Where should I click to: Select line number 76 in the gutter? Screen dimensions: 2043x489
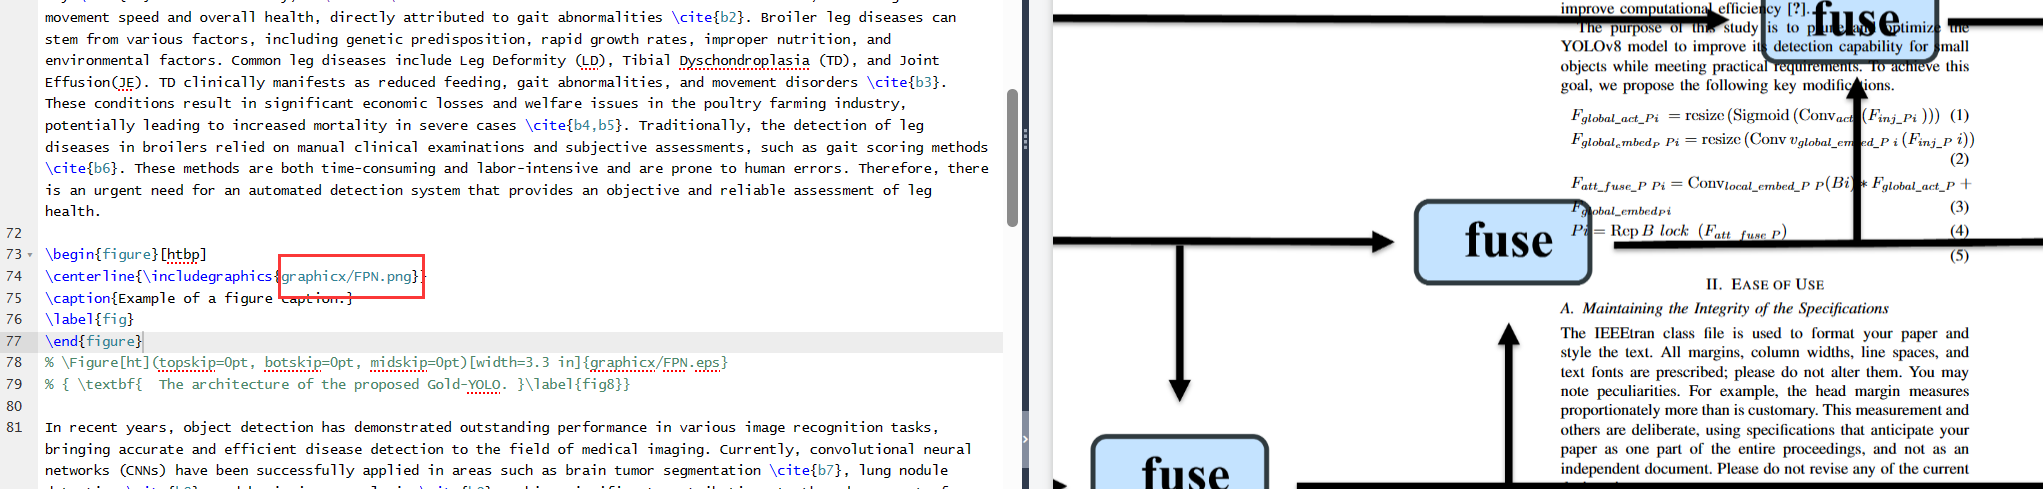[14, 319]
